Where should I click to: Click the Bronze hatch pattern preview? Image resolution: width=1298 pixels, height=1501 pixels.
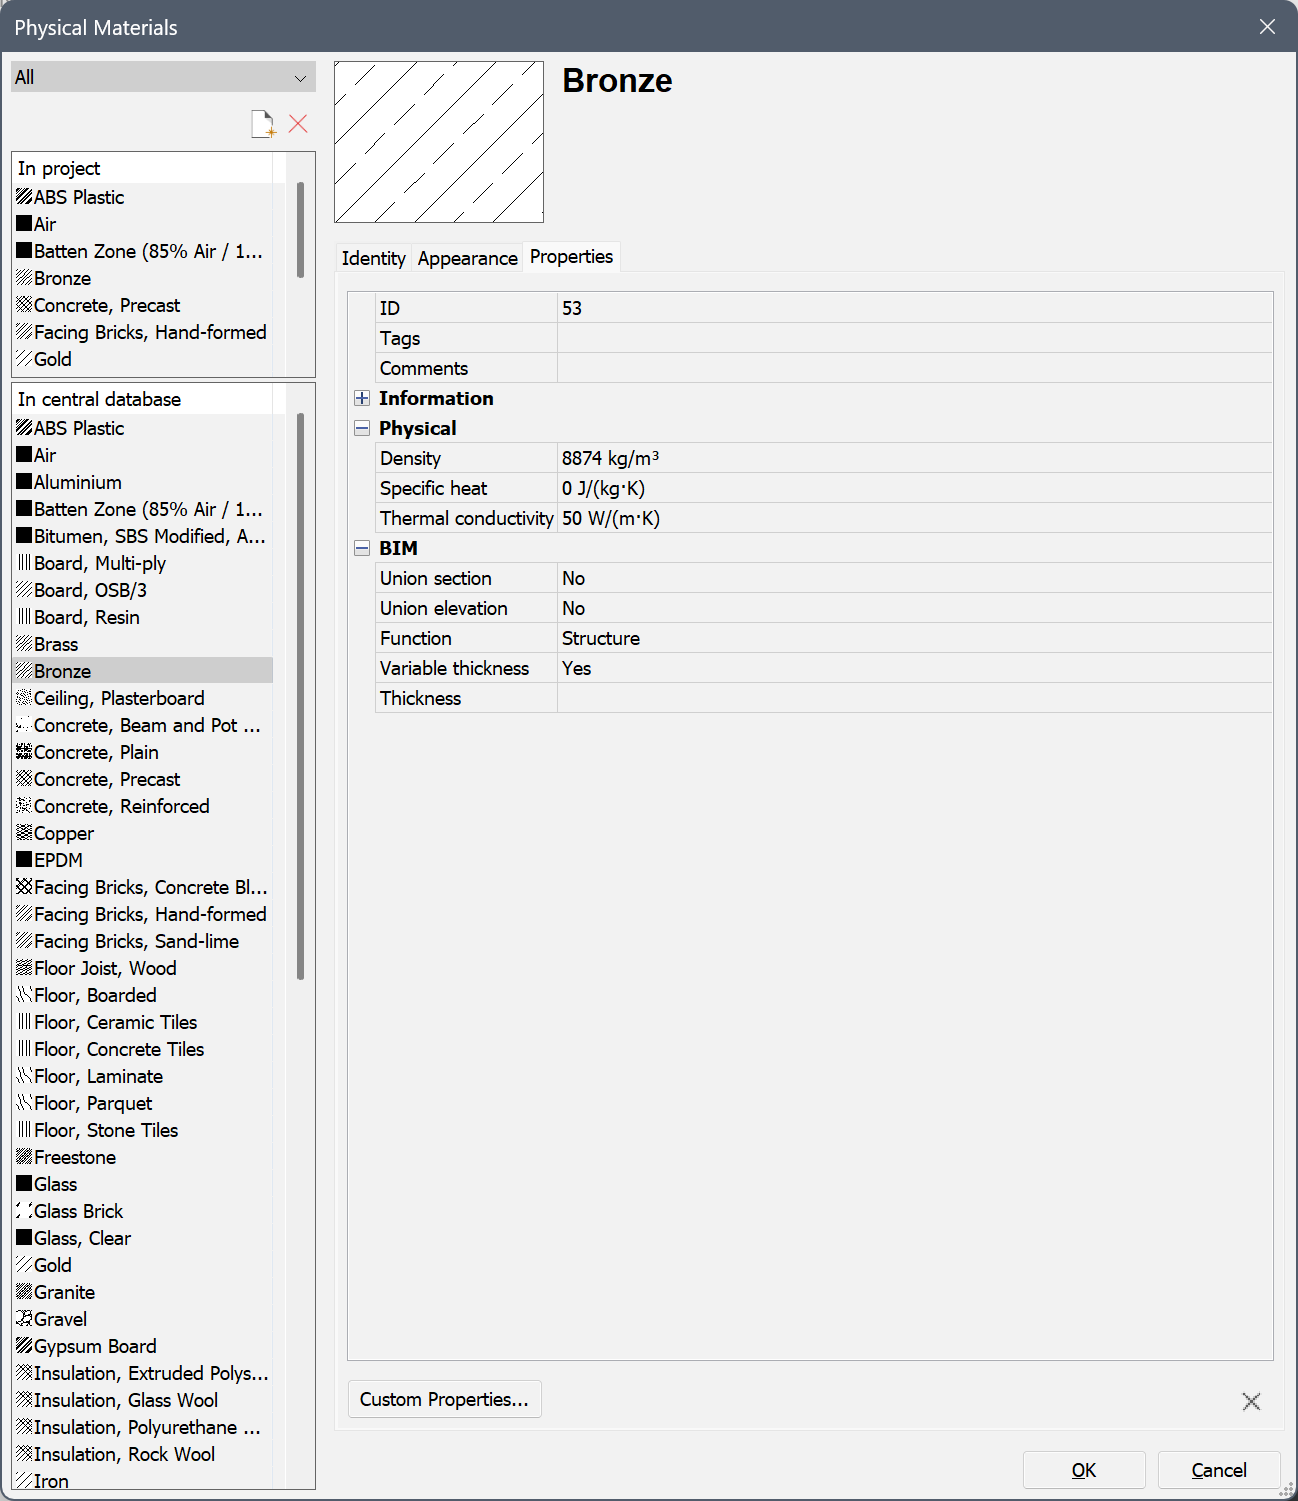click(439, 142)
